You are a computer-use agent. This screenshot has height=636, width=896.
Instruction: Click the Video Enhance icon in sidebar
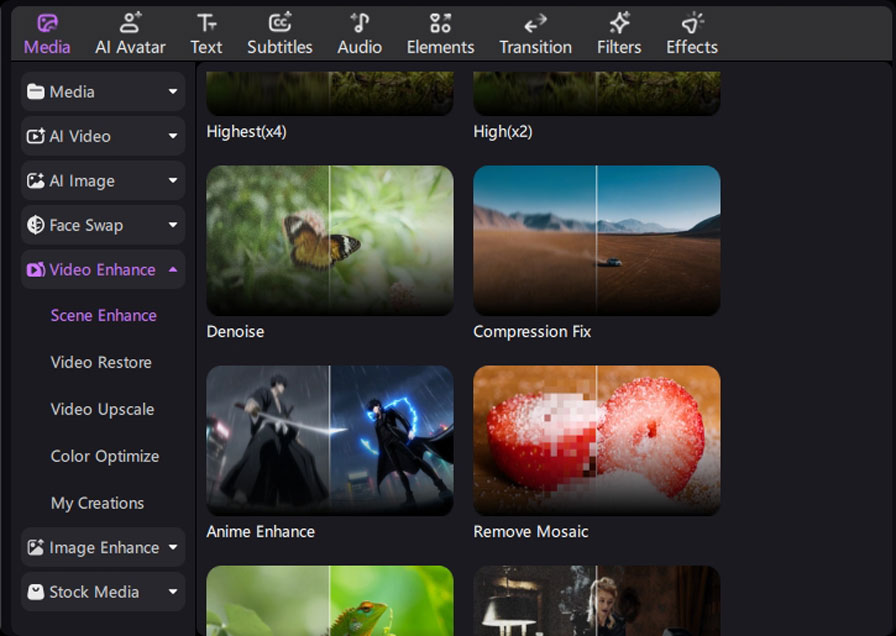tap(35, 270)
